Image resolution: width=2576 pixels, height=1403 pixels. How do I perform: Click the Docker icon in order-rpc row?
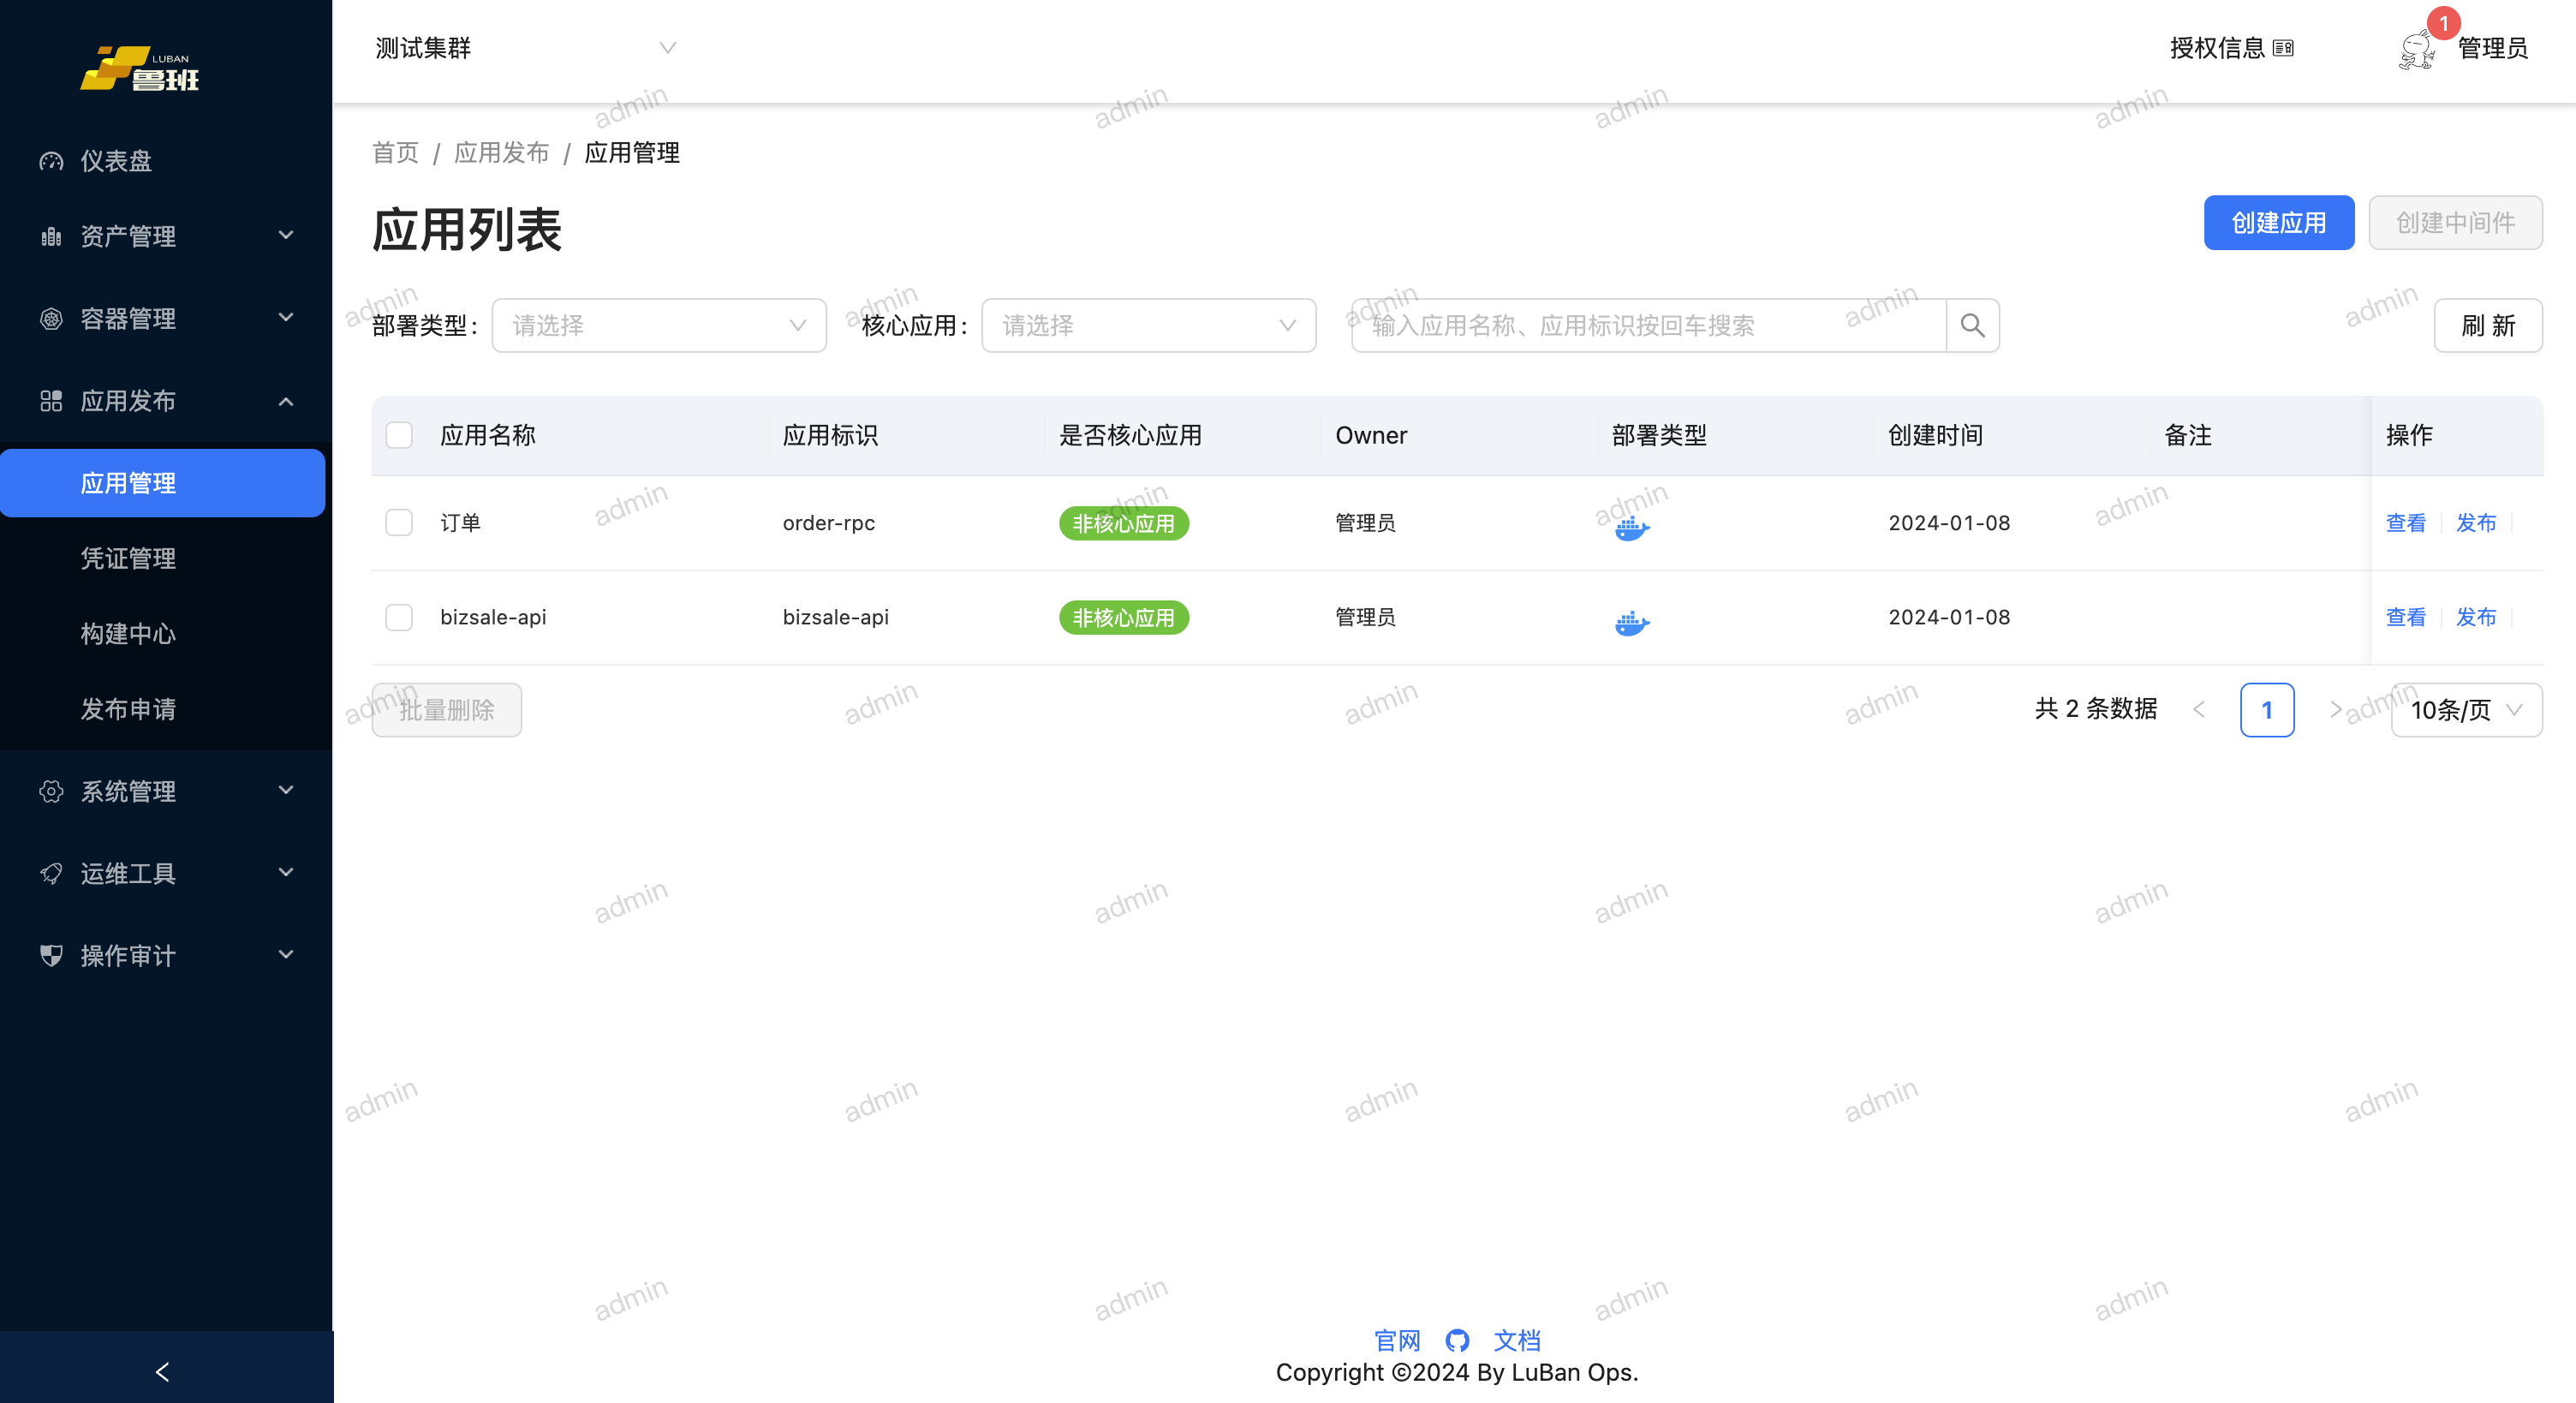coord(1631,526)
